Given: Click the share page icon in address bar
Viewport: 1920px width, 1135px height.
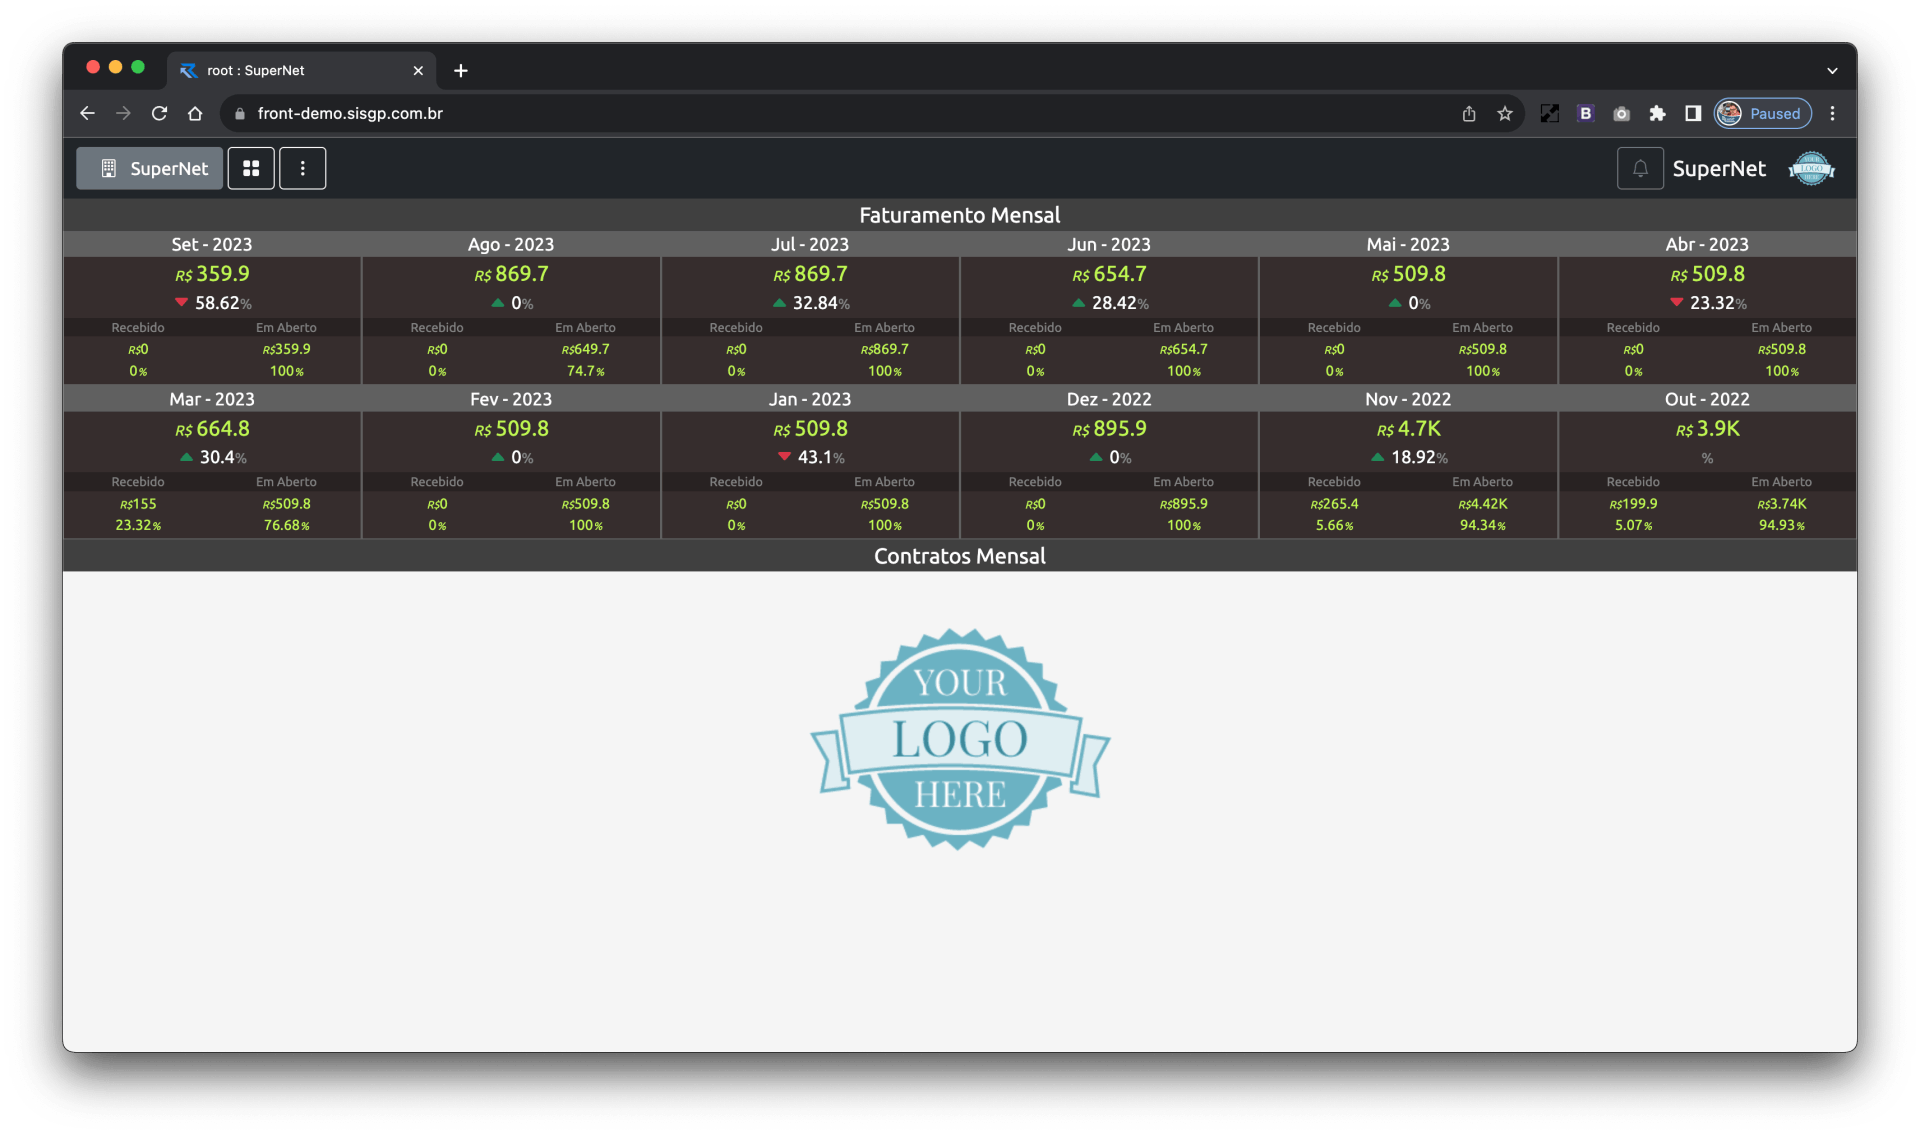Looking at the screenshot, I should [1468, 113].
